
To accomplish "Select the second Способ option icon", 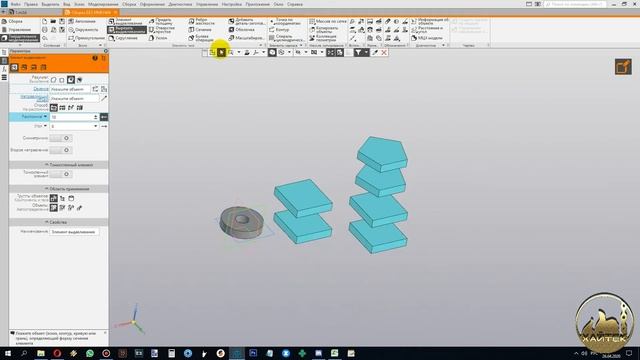I will click(x=62, y=108).
